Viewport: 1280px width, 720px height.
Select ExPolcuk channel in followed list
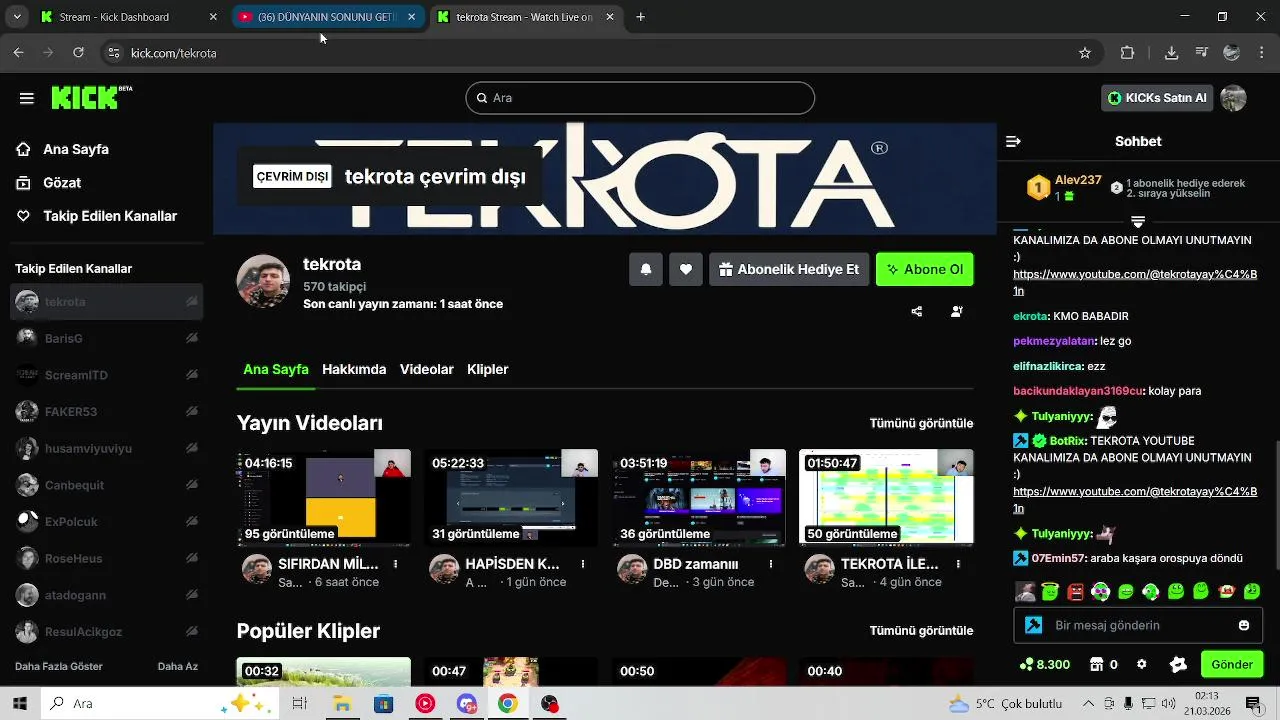coord(106,521)
